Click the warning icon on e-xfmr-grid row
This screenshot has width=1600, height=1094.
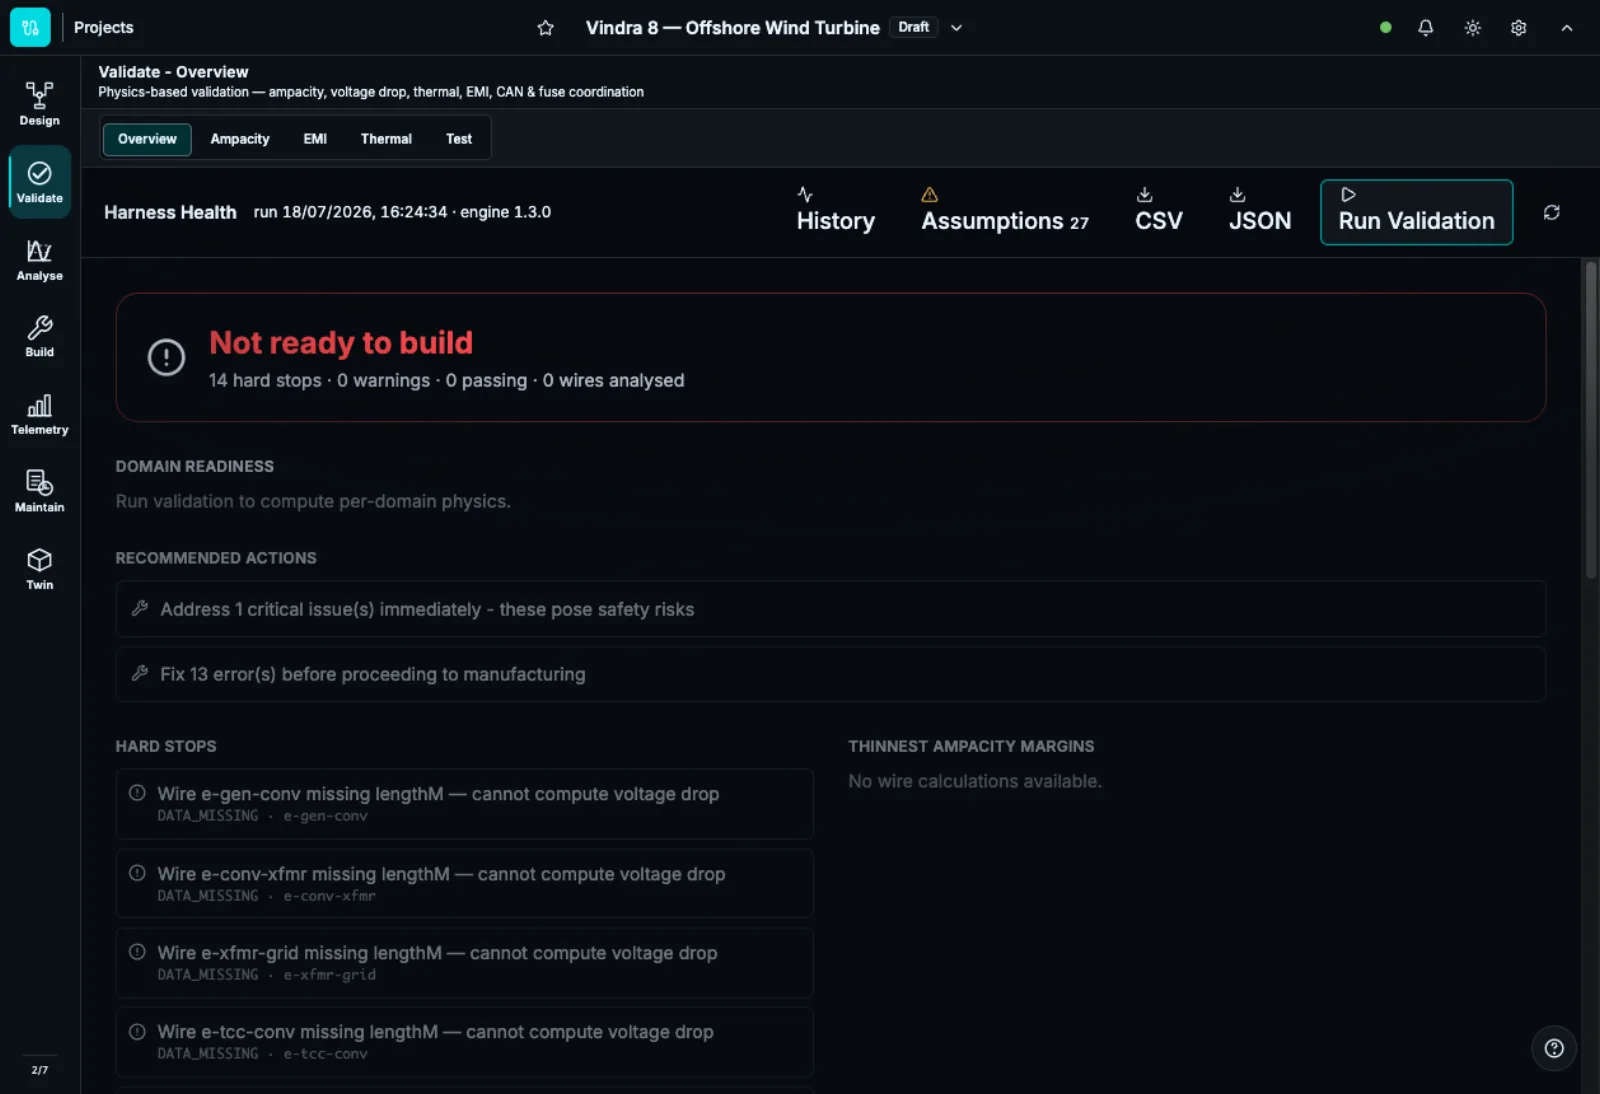point(137,952)
